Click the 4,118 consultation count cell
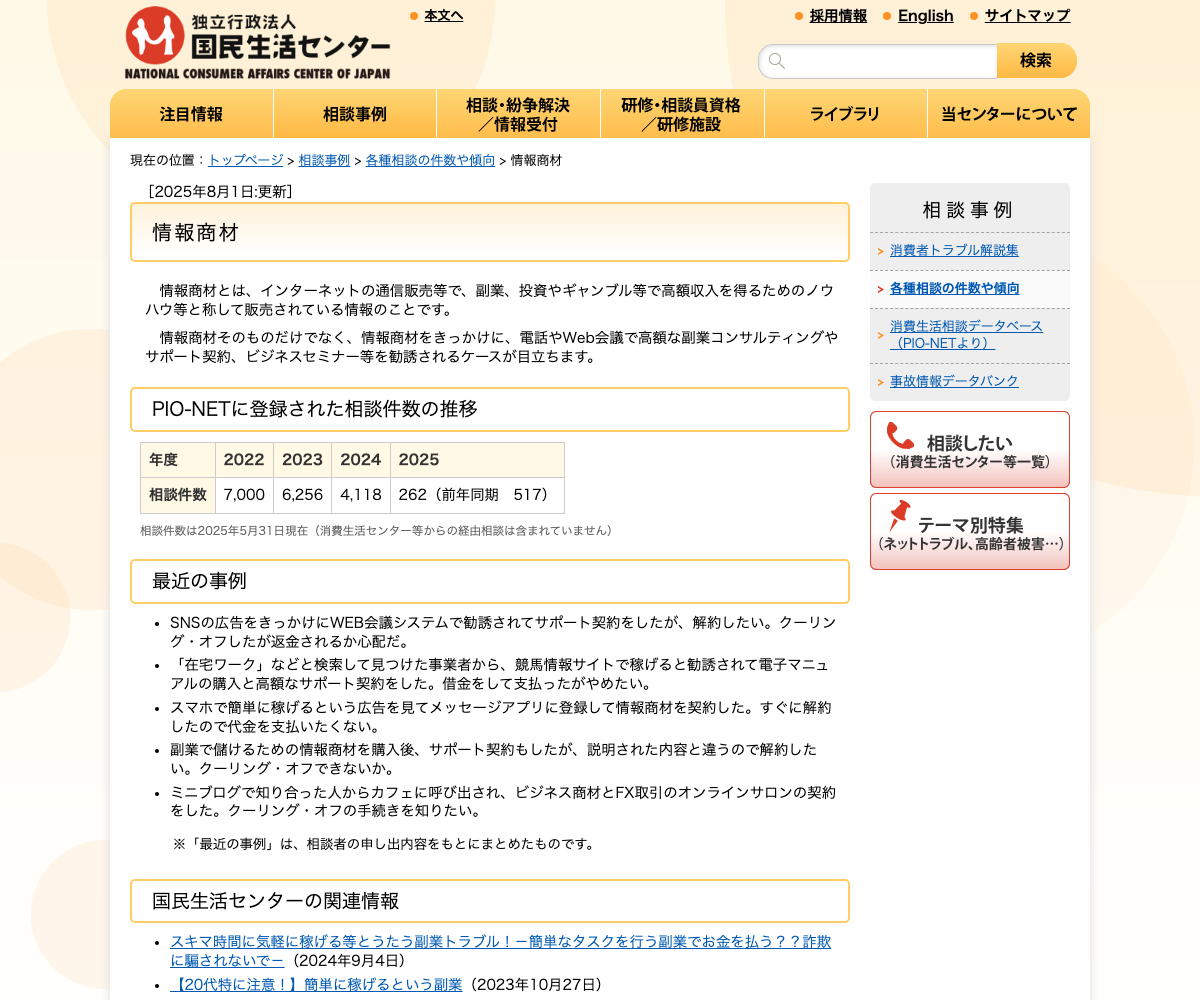1200x1000 pixels. 360,495
